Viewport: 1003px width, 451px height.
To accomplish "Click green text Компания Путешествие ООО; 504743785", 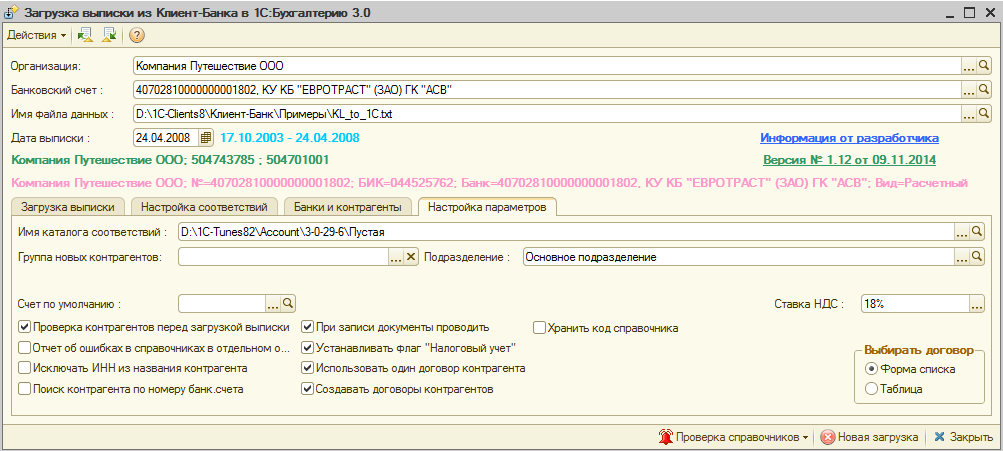I will [170, 159].
